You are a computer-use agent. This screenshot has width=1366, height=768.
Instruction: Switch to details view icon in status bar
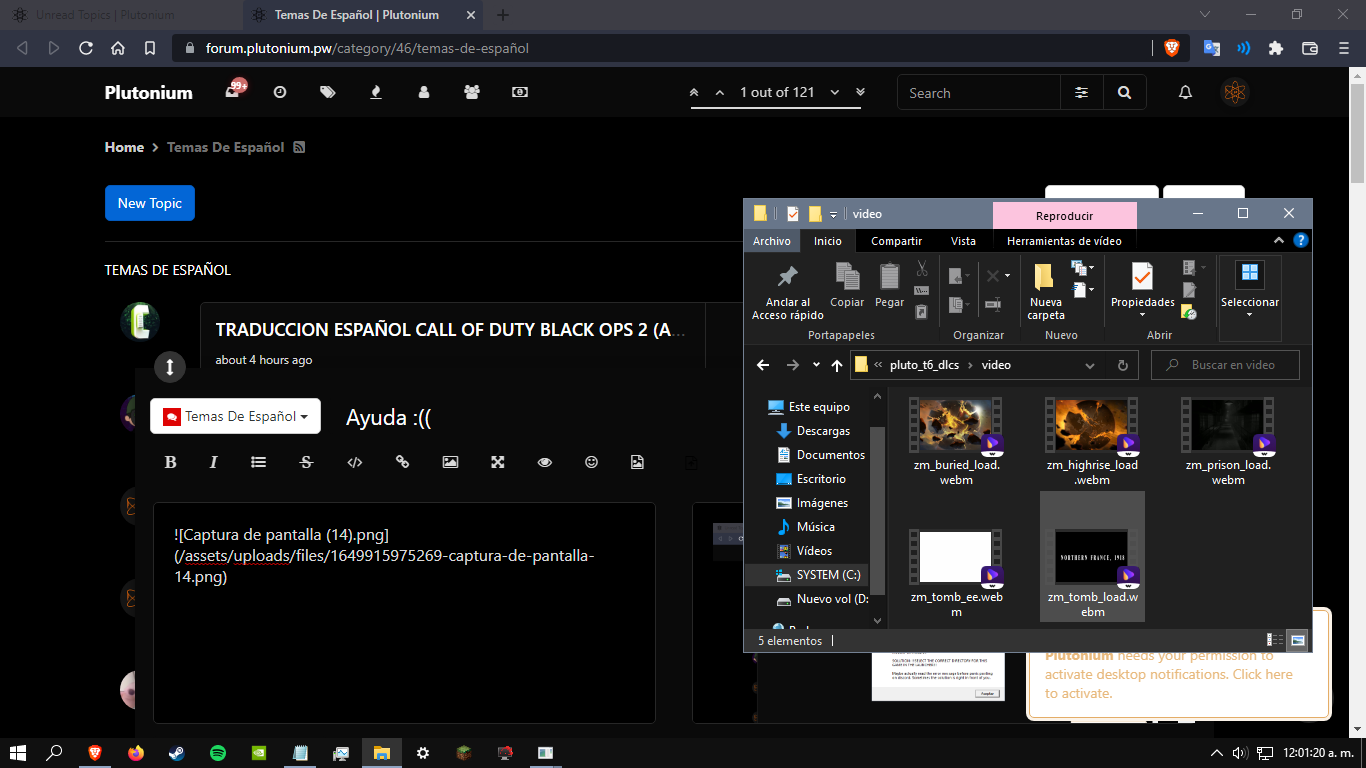(x=1275, y=640)
